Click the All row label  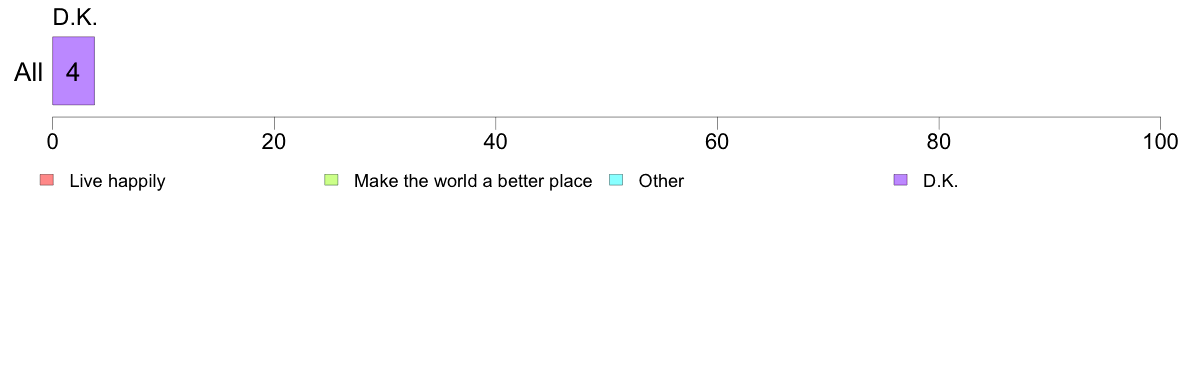[x=29, y=73]
